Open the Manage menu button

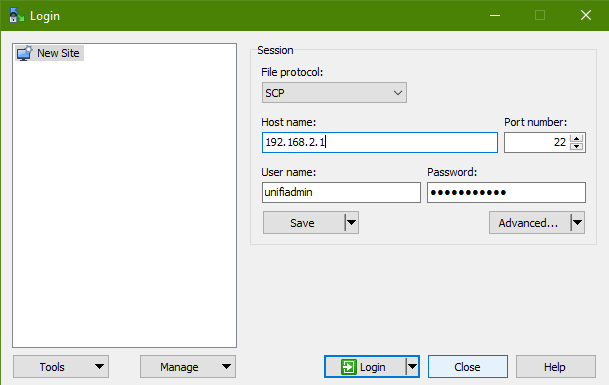pos(188,367)
